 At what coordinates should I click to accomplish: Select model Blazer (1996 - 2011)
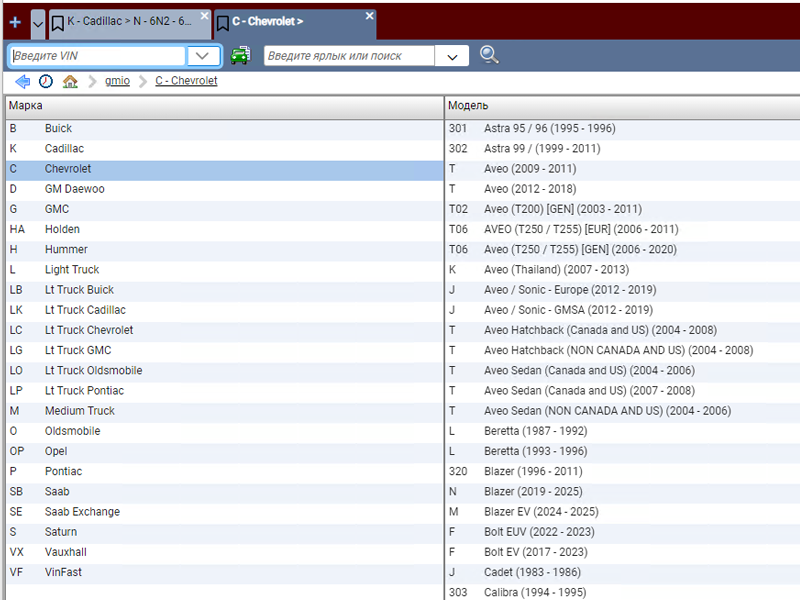click(x=622, y=471)
